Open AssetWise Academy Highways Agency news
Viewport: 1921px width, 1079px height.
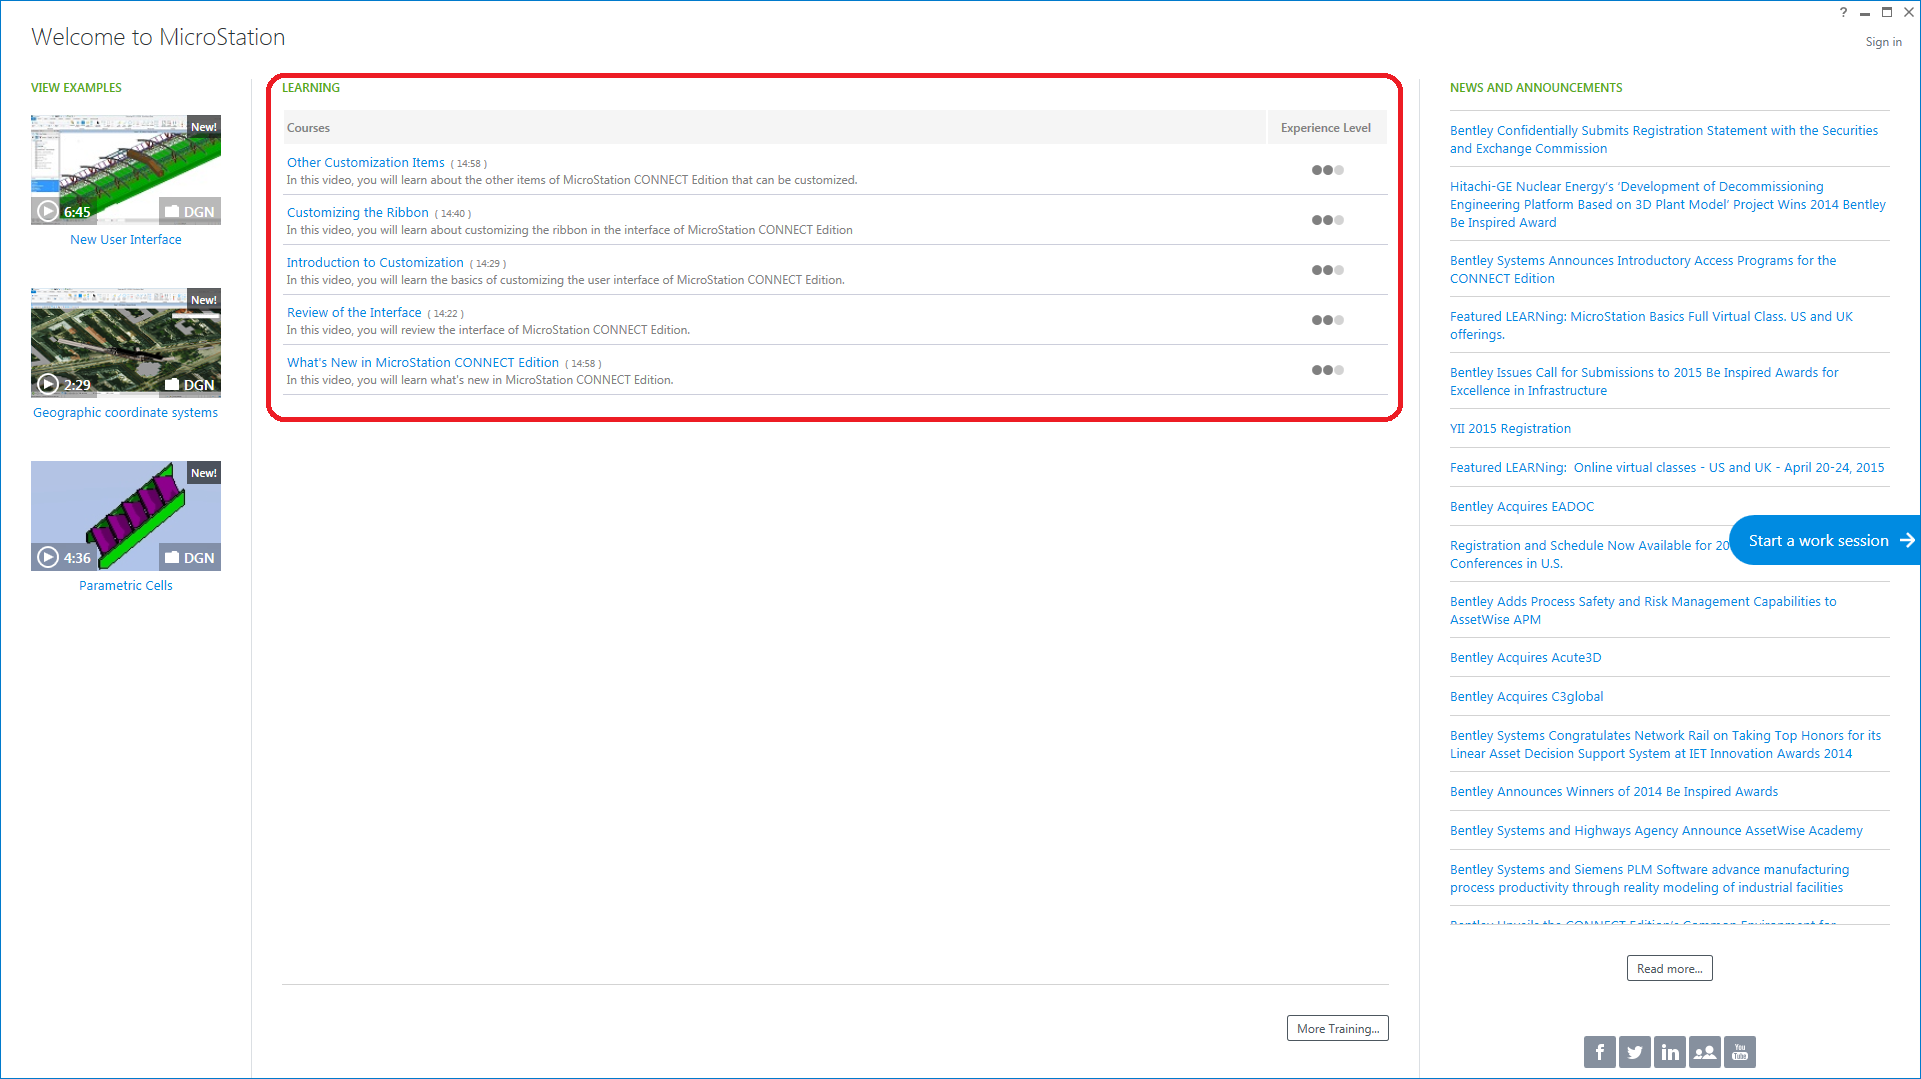1656,830
